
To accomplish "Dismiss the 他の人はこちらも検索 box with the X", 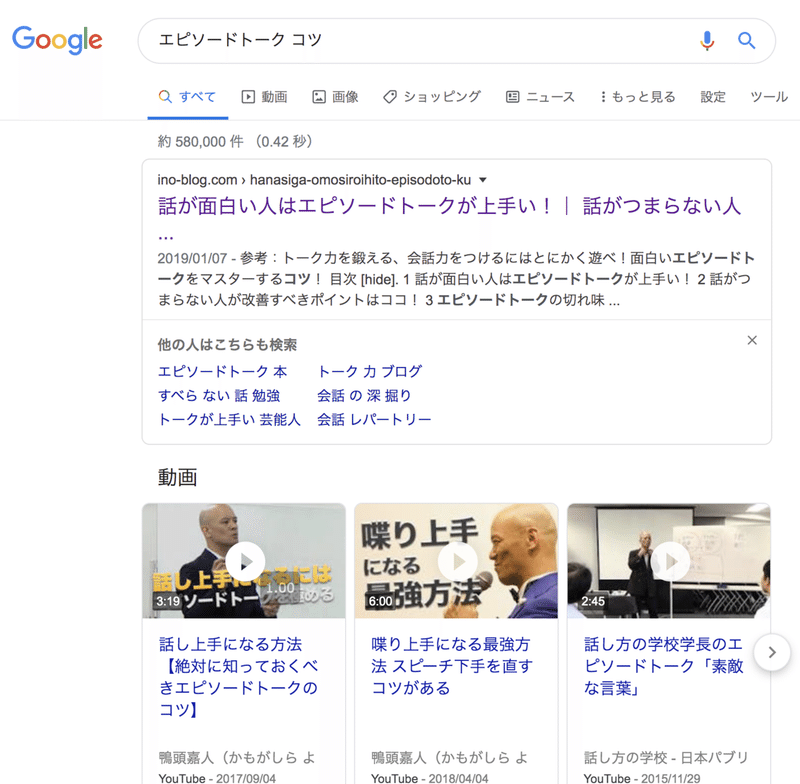I will point(752,340).
